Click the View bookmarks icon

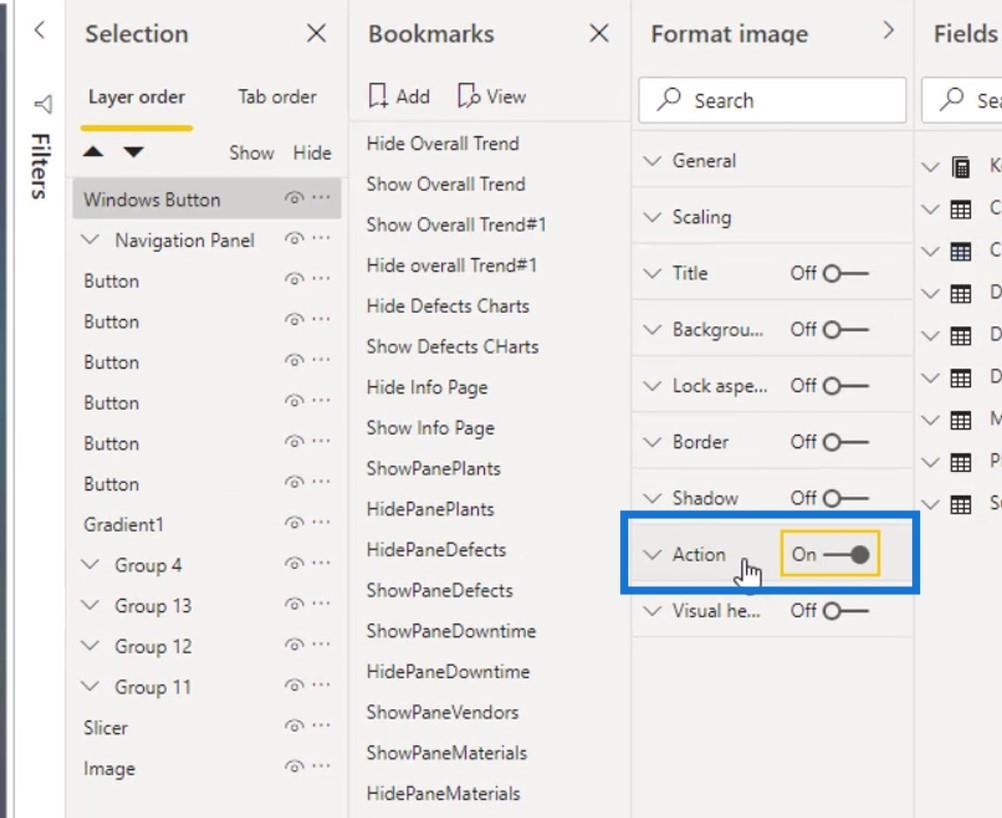coord(469,96)
